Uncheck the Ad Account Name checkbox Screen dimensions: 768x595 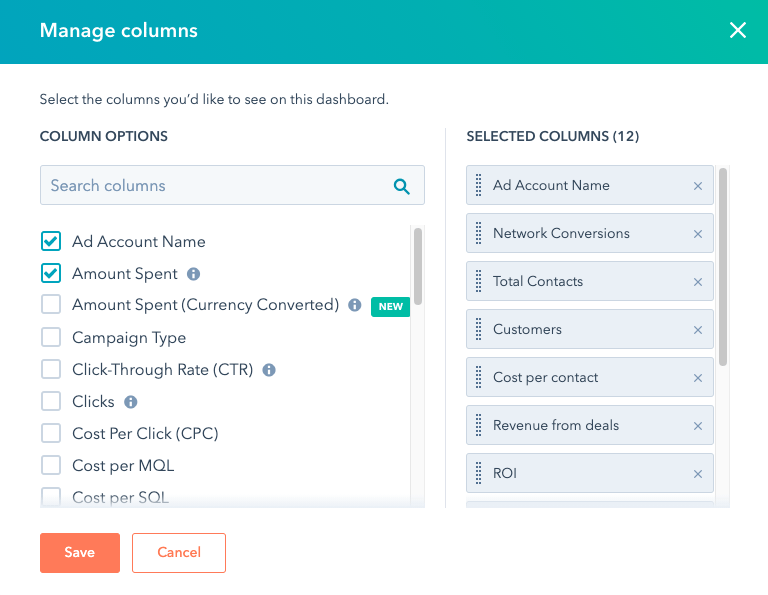51,242
